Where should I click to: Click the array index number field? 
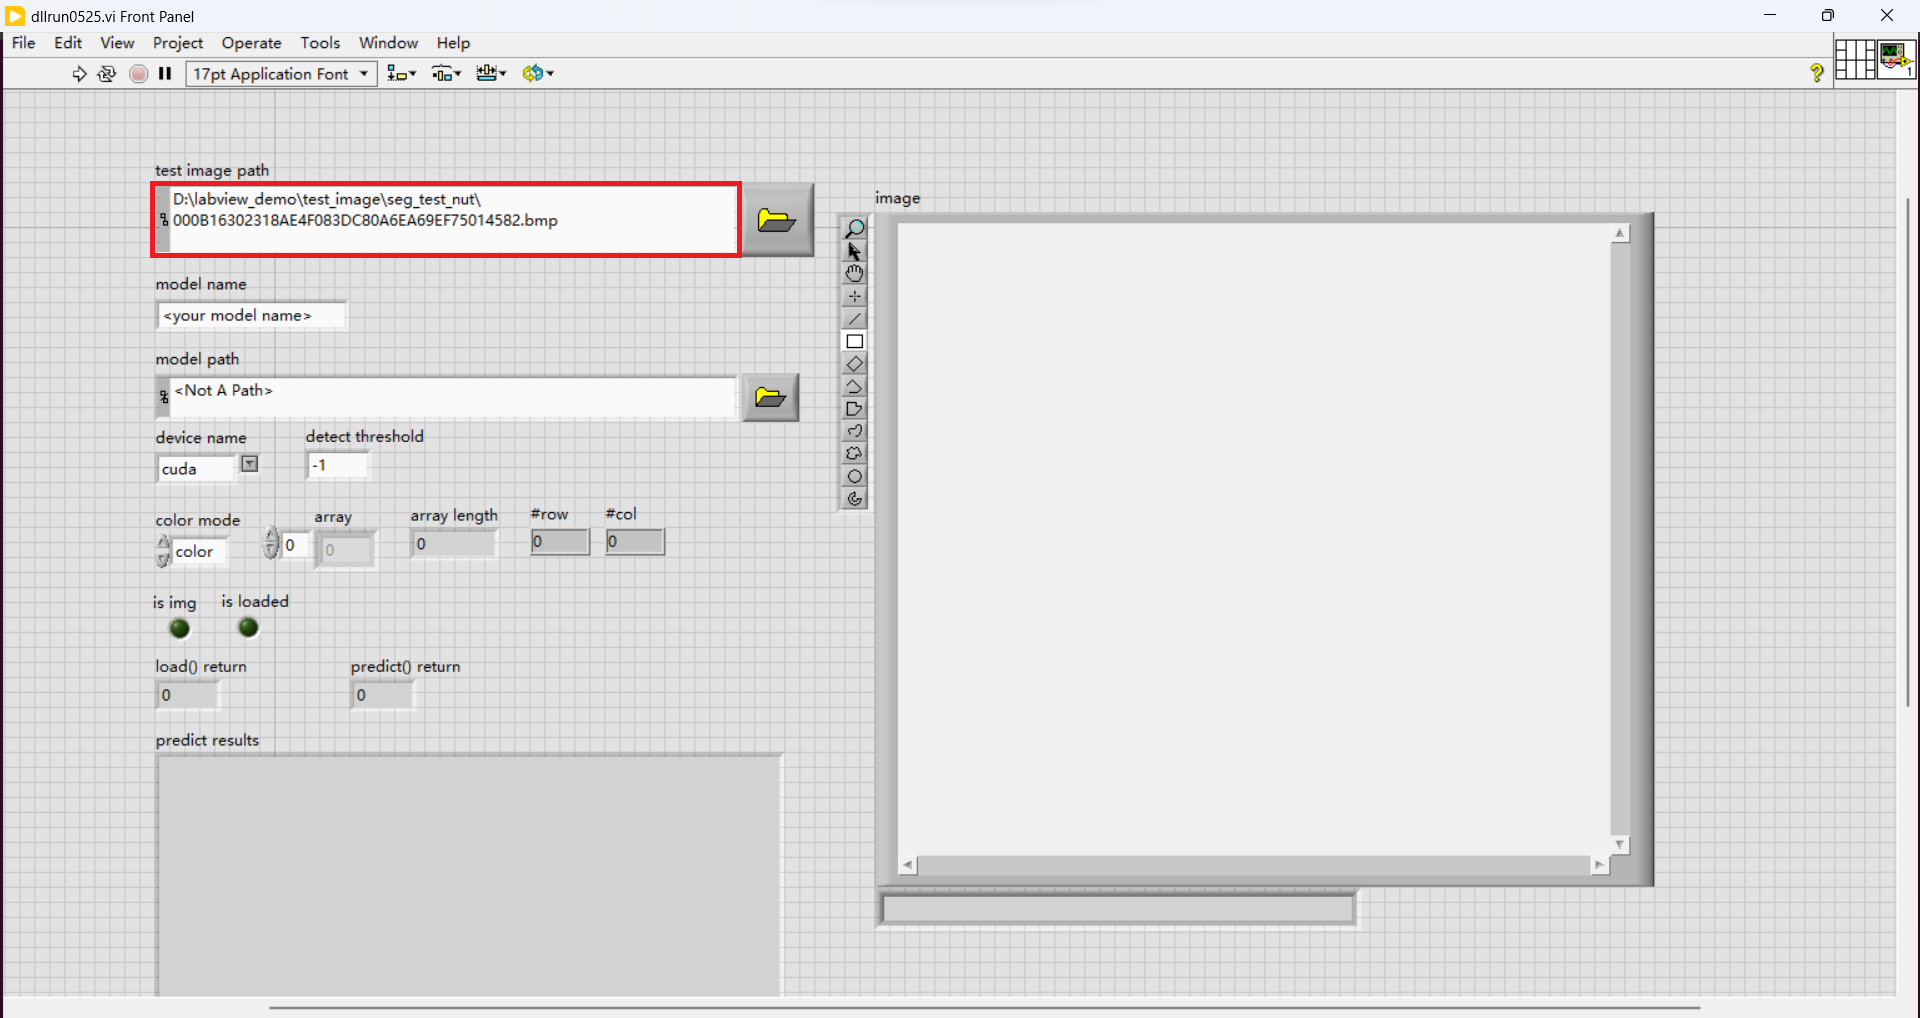pyautogui.click(x=296, y=545)
